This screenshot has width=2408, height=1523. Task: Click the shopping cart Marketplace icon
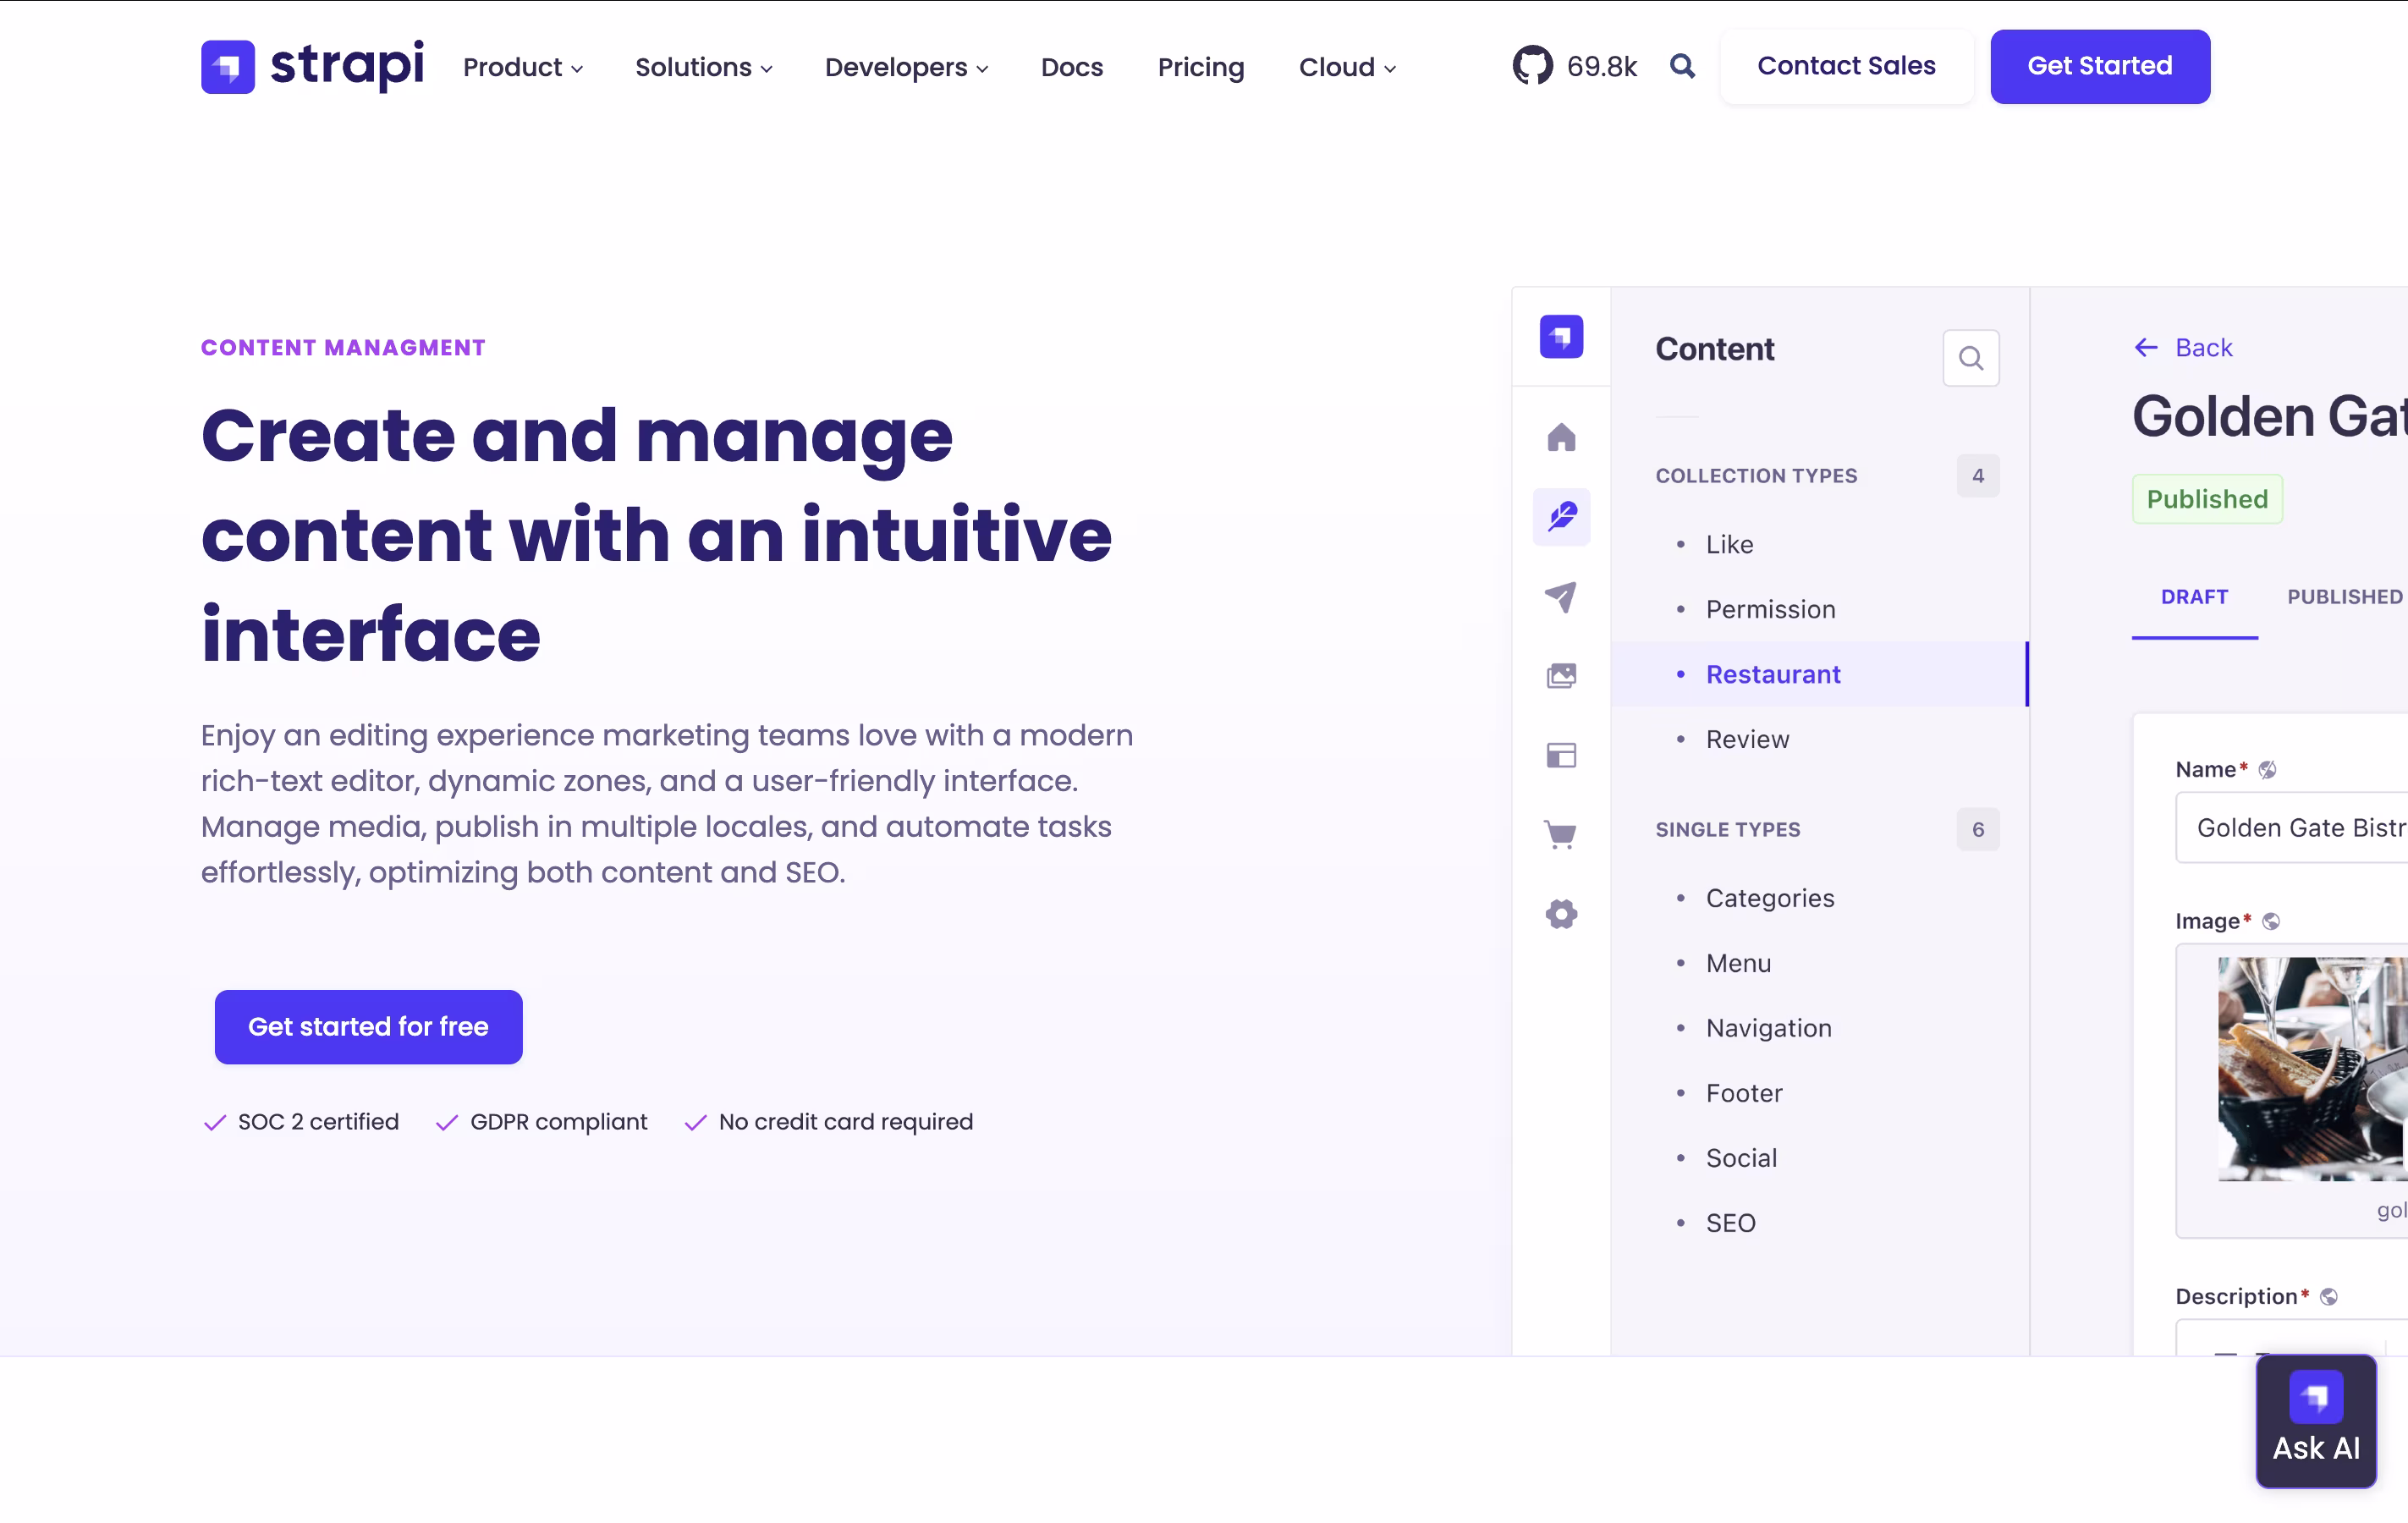click(x=1561, y=834)
